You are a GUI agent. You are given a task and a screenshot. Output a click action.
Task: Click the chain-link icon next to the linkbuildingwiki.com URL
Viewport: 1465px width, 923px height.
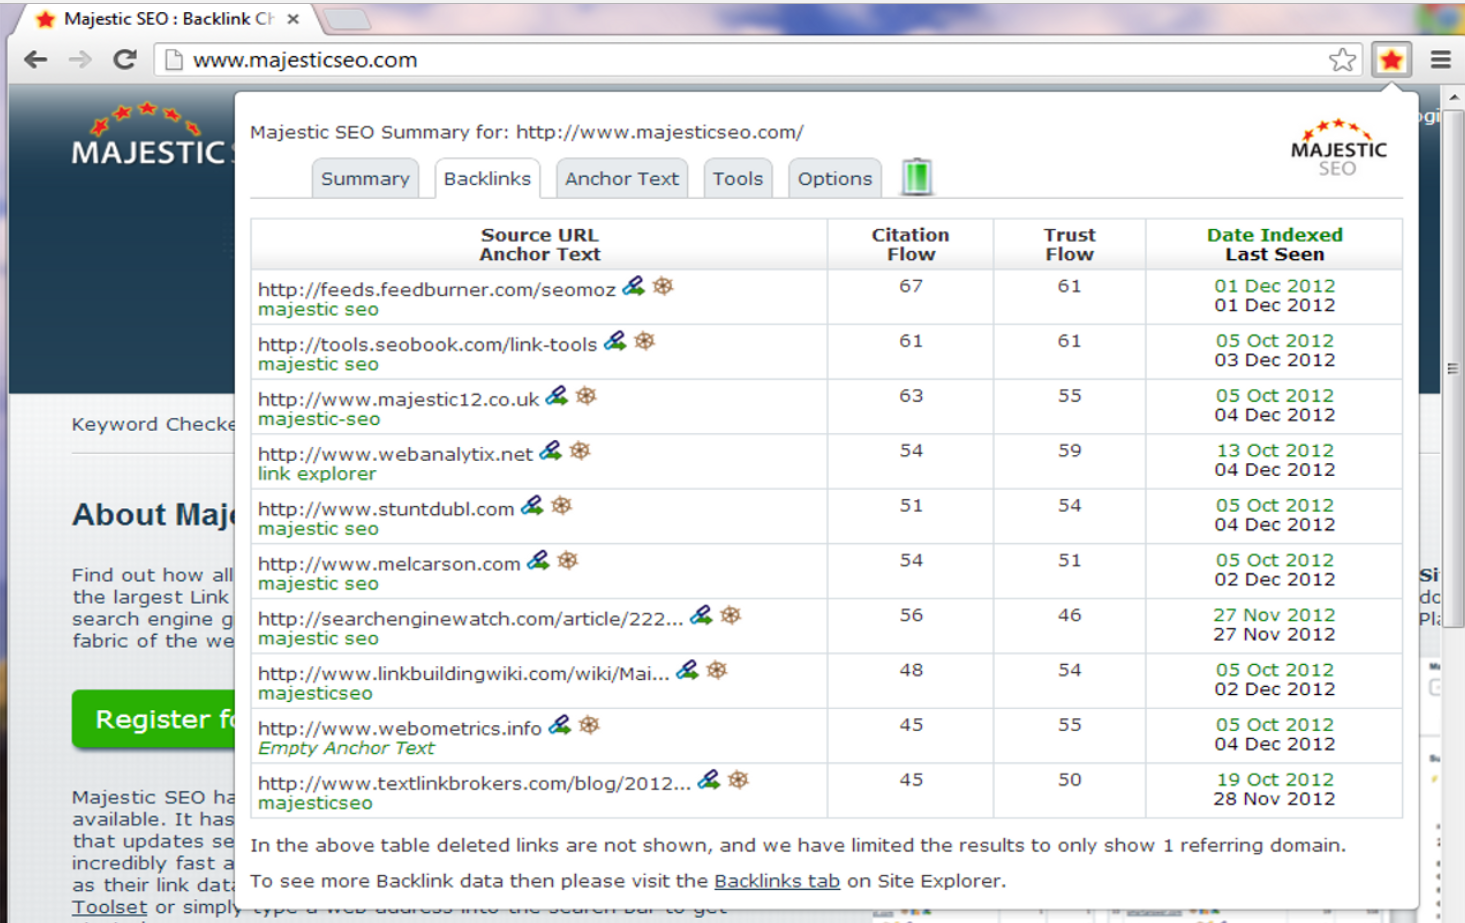[687, 671]
